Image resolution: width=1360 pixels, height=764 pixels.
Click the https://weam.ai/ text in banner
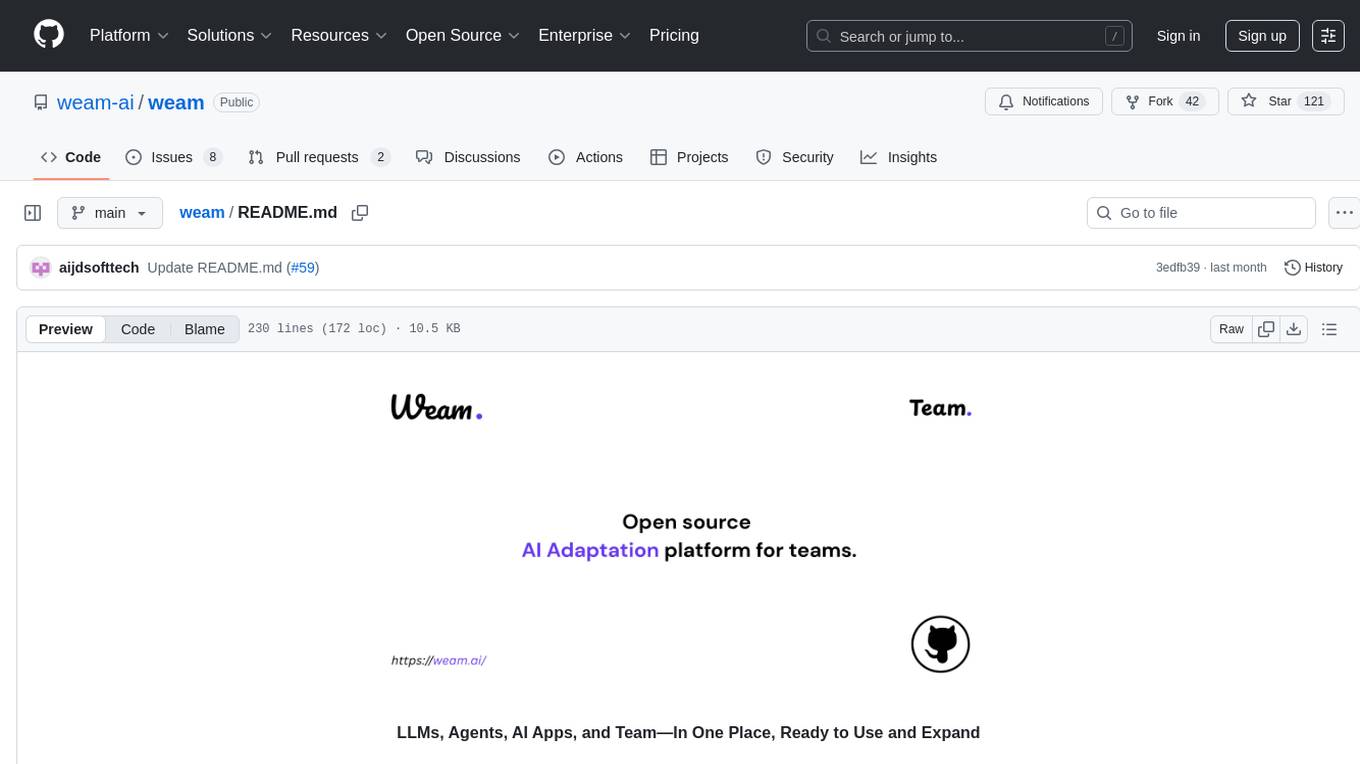[439, 660]
